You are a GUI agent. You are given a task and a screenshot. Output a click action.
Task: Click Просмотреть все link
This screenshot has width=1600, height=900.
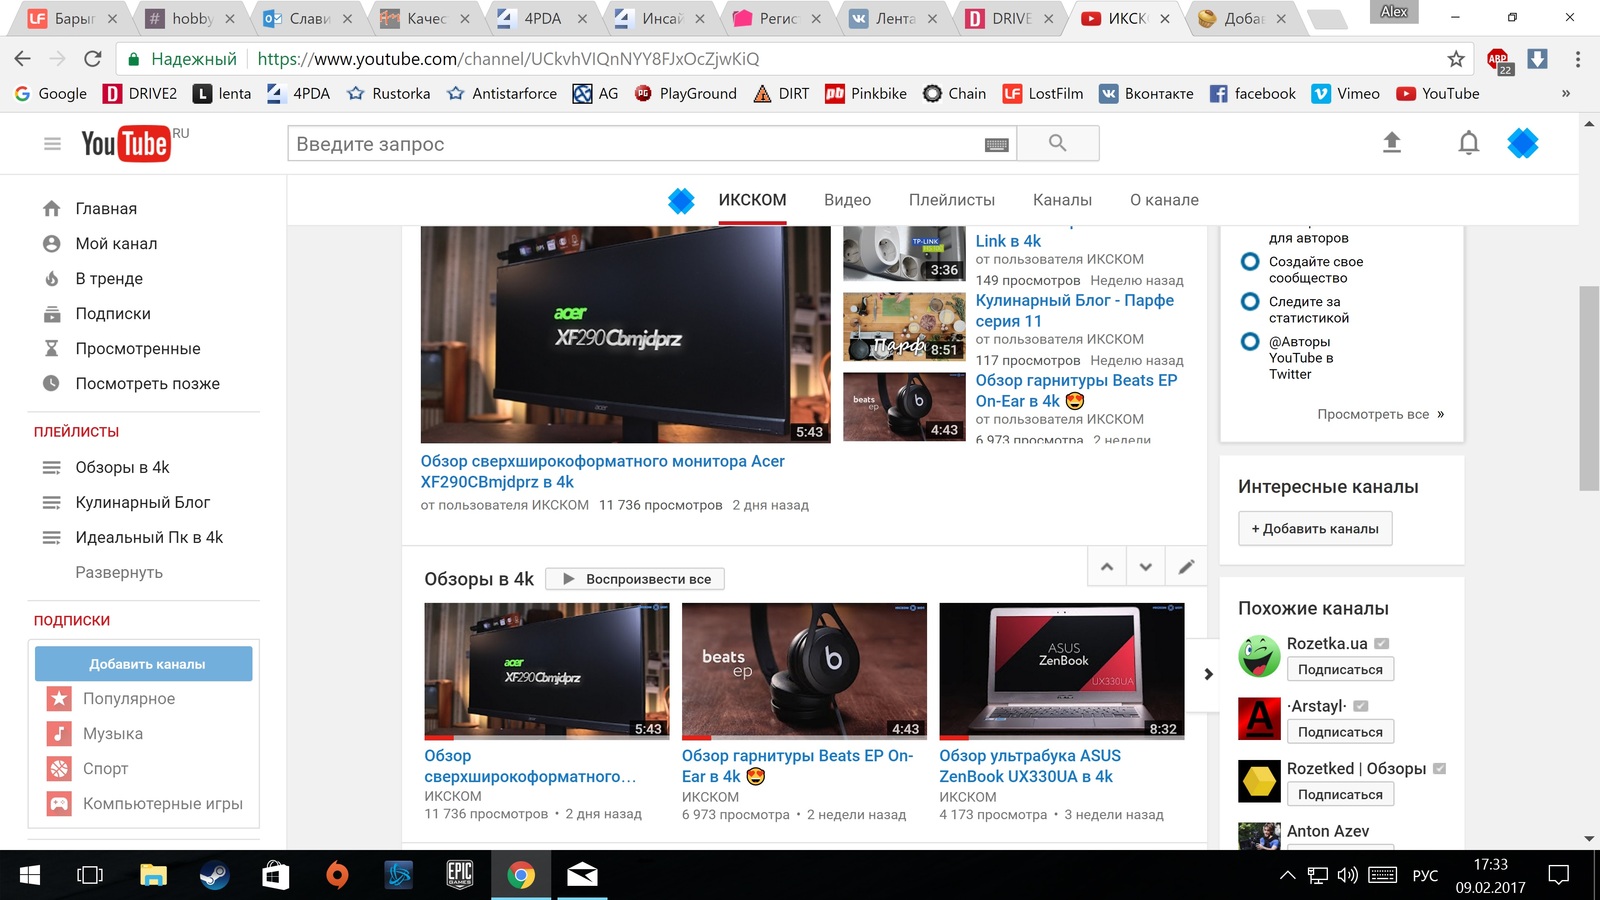(x=1380, y=414)
